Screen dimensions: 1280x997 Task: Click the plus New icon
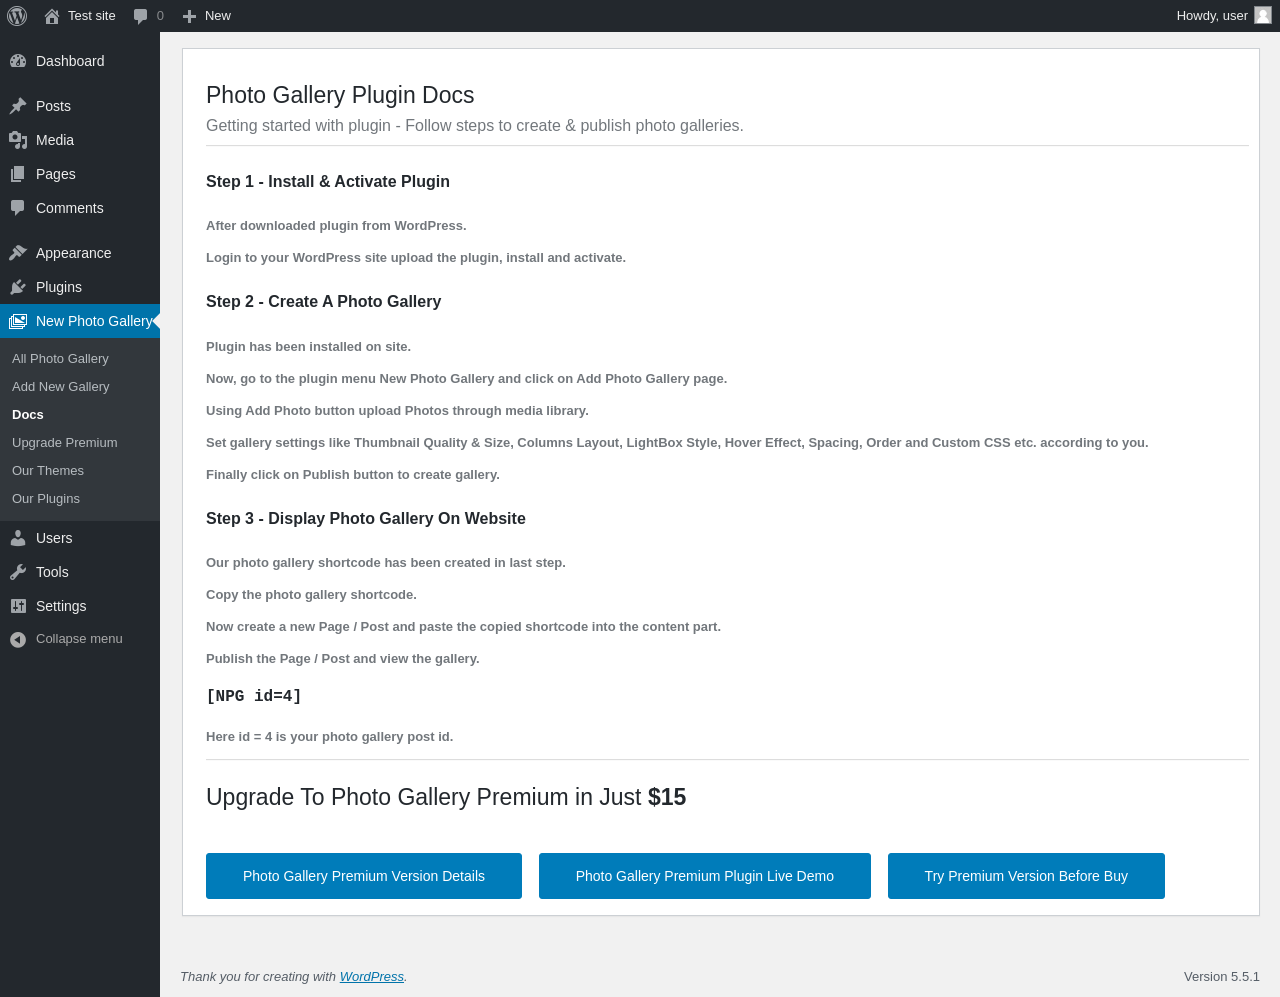(x=189, y=16)
